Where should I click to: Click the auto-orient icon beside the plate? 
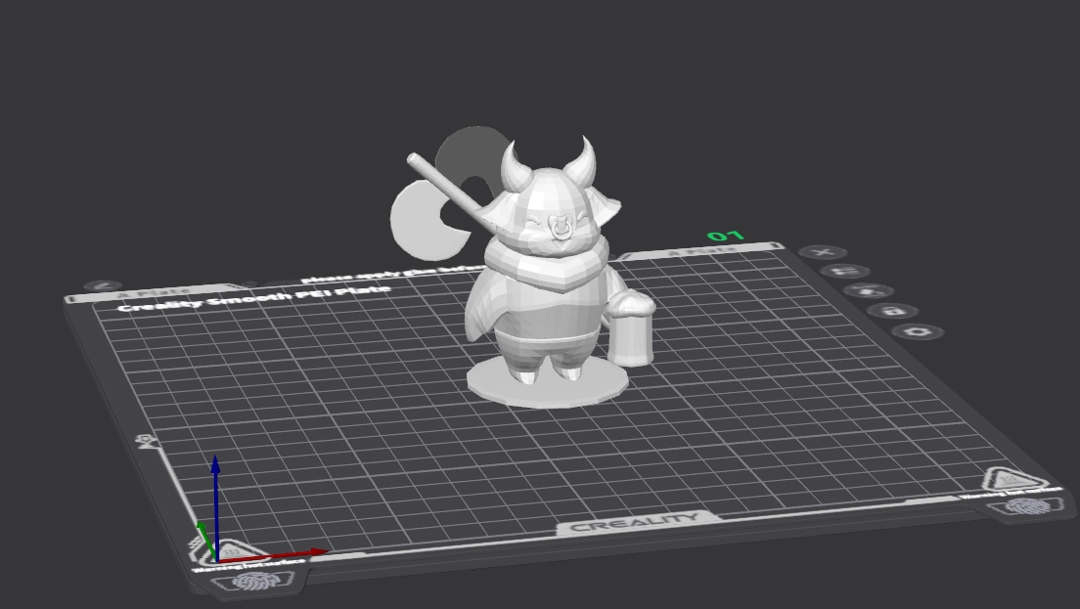click(x=868, y=291)
